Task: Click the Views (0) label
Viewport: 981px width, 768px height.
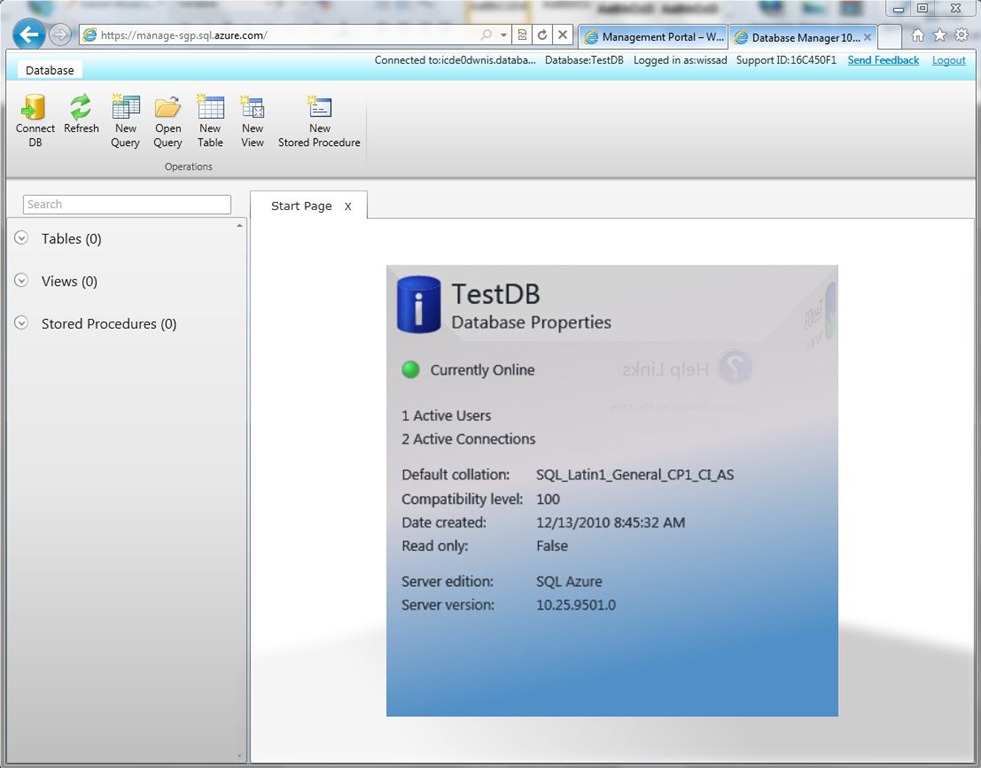Action: point(69,281)
